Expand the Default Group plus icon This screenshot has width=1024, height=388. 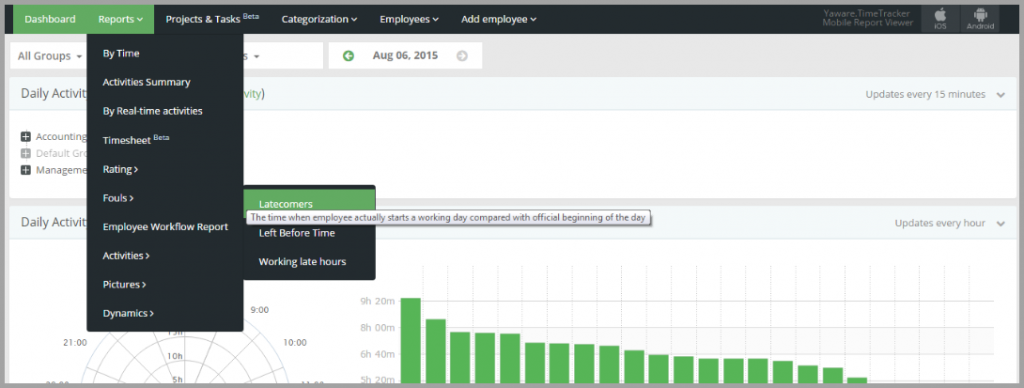[25, 154]
